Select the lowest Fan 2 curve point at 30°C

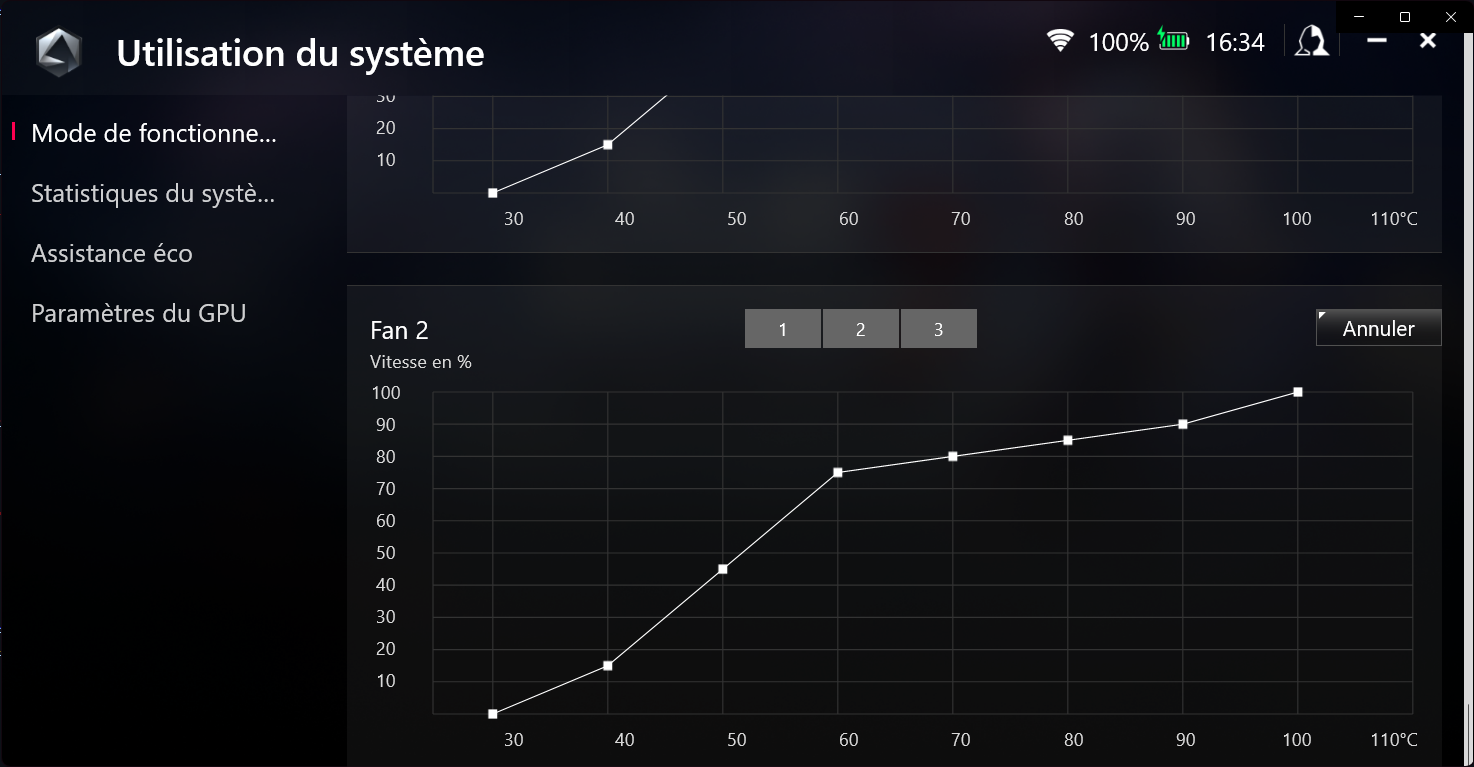pyautogui.click(x=492, y=713)
